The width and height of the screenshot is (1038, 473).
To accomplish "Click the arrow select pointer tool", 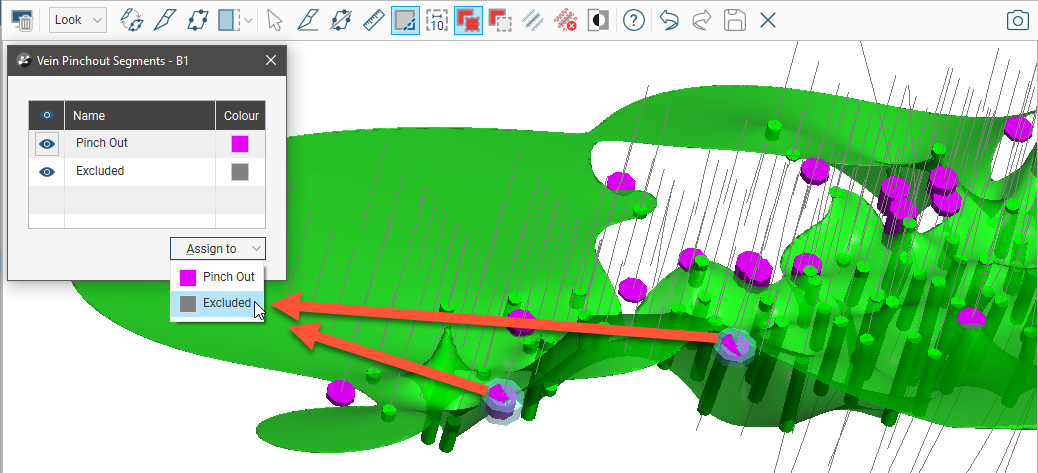I will point(276,20).
